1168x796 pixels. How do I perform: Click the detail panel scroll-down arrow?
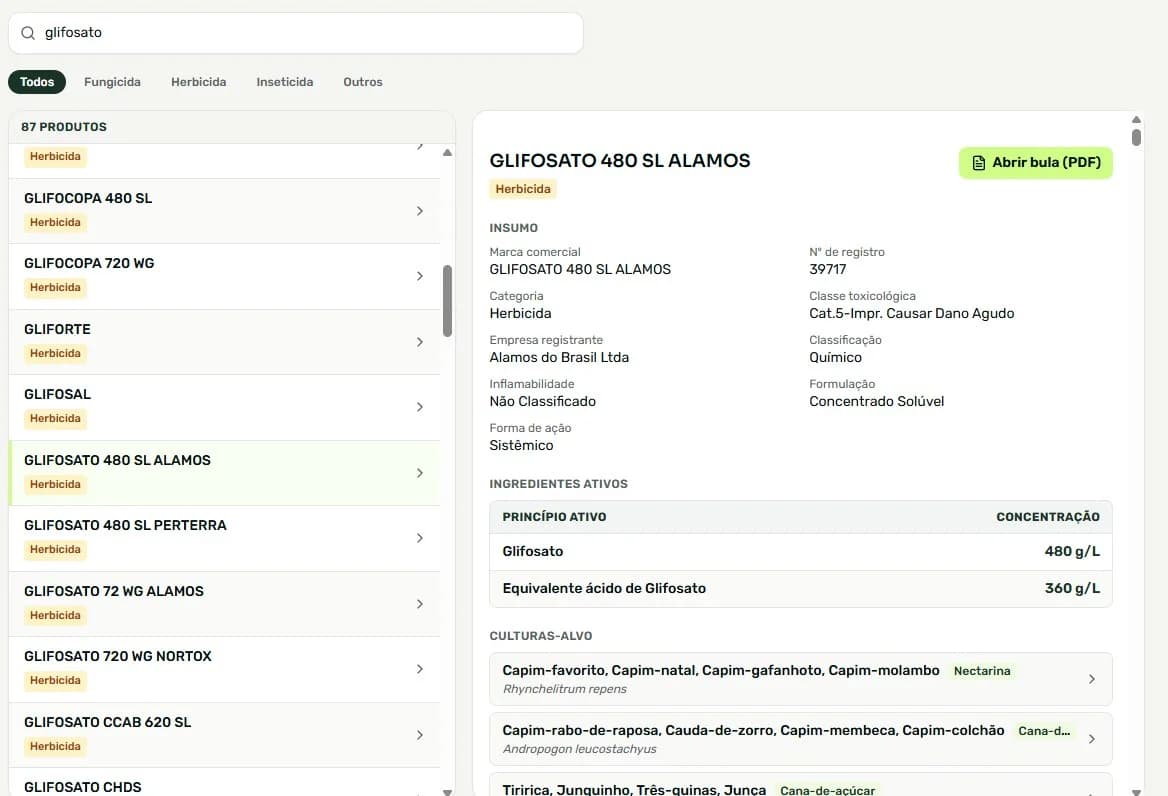coord(1136,792)
